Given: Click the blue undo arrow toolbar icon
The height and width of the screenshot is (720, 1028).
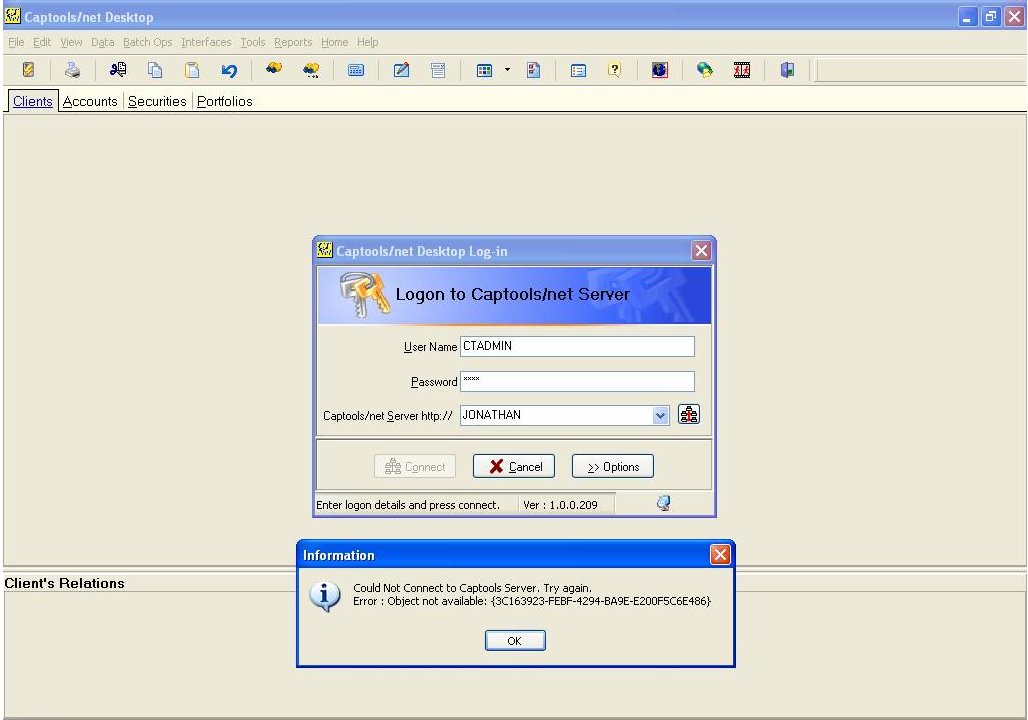Looking at the screenshot, I should (229, 70).
